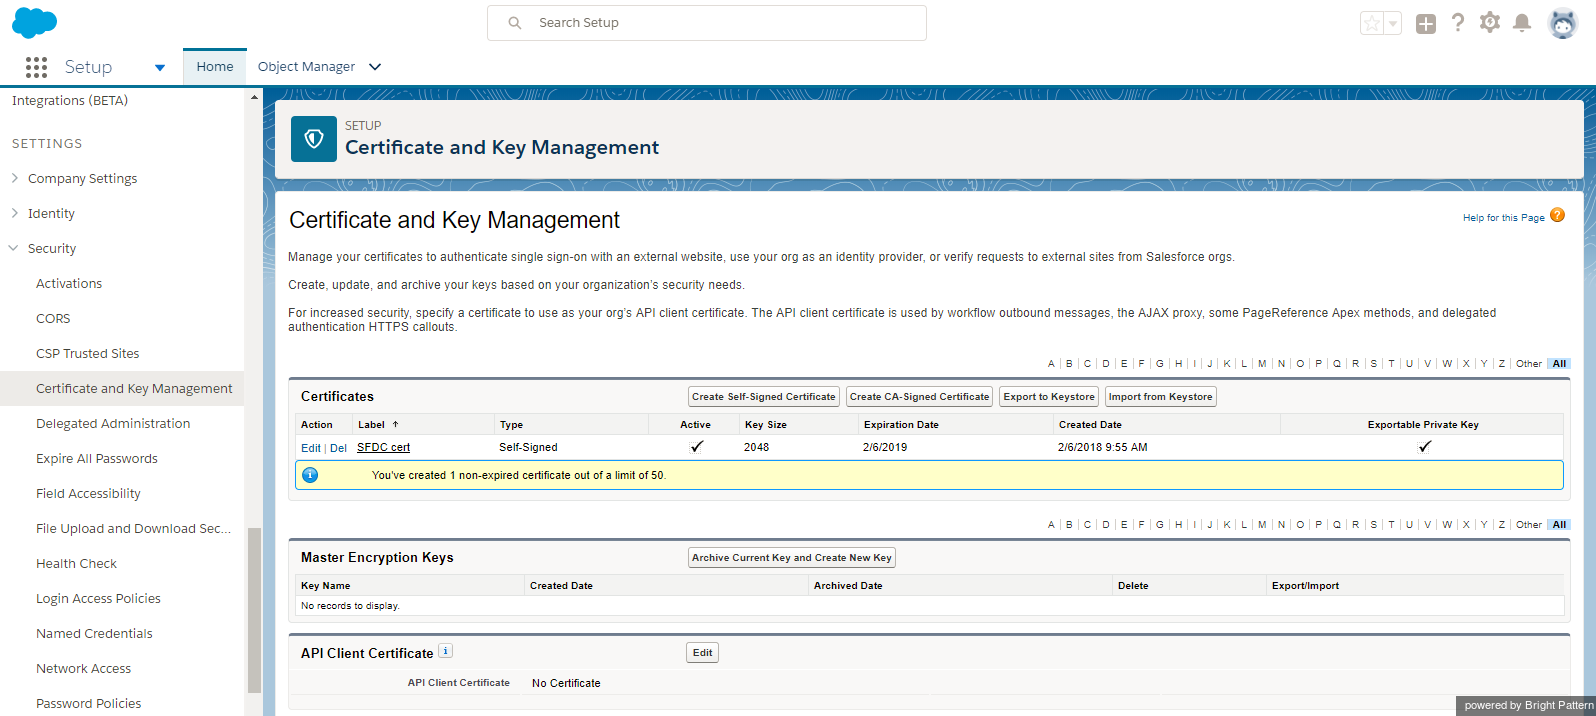
Task: Click Create CA-Signed Certificate button
Action: pyautogui.click(x=920, y=397)
